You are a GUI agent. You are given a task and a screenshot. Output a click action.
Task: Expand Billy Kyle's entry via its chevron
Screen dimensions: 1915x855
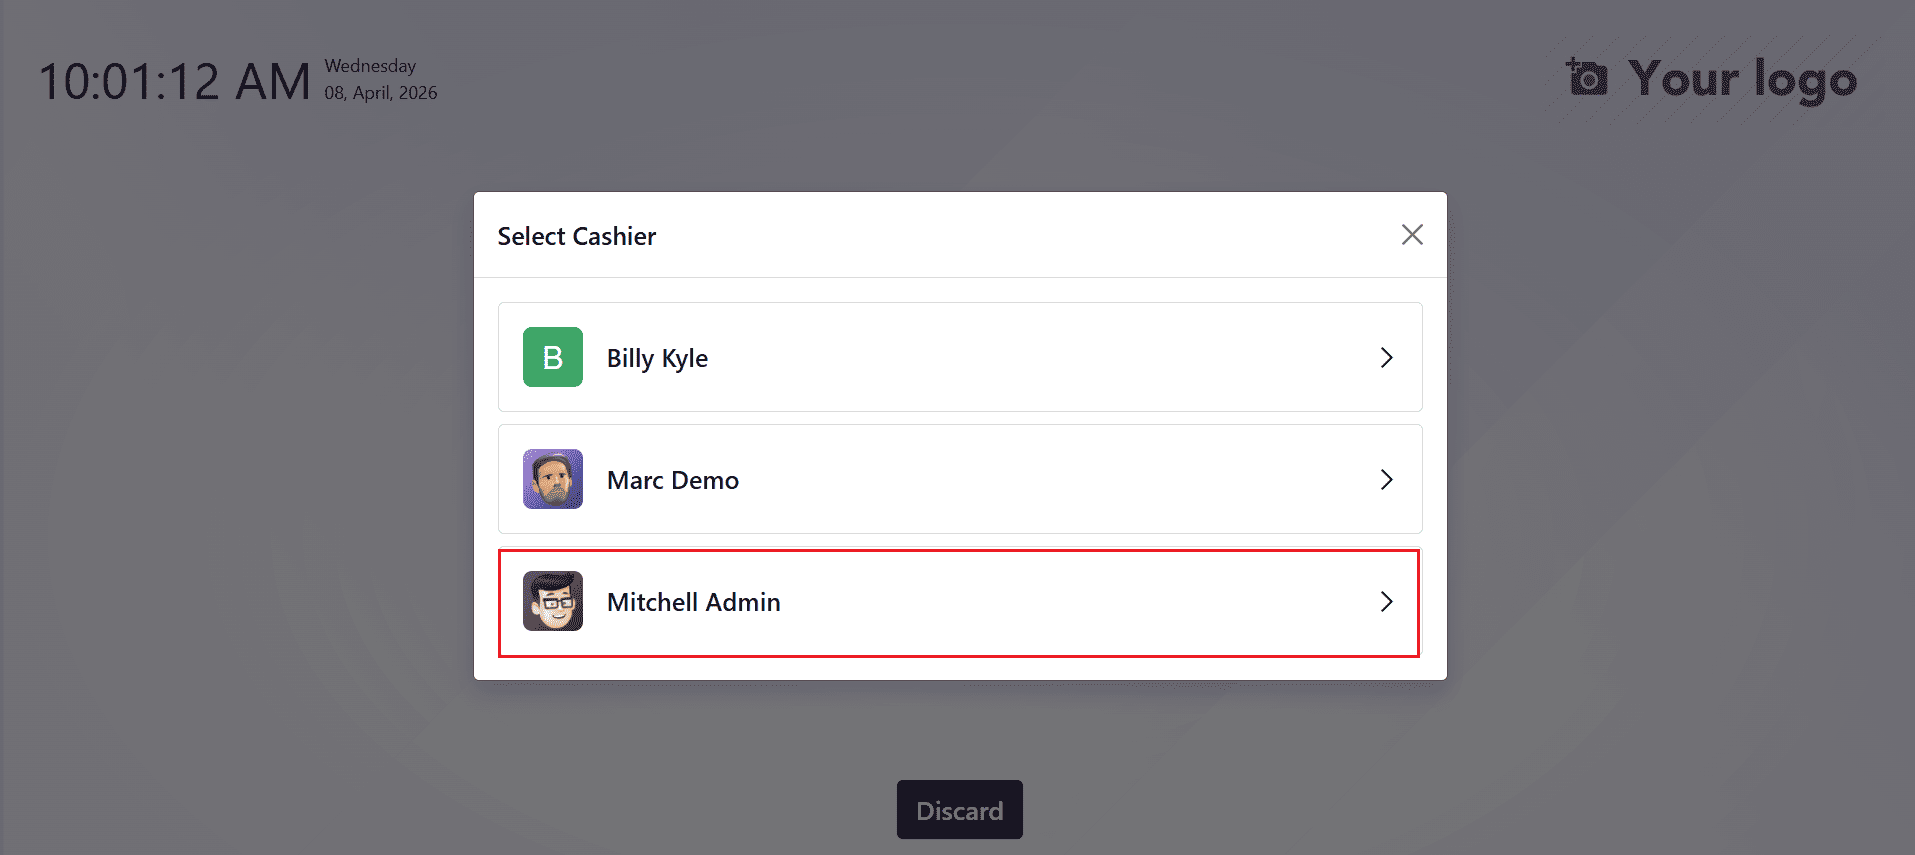click(x=1386, y=357)
